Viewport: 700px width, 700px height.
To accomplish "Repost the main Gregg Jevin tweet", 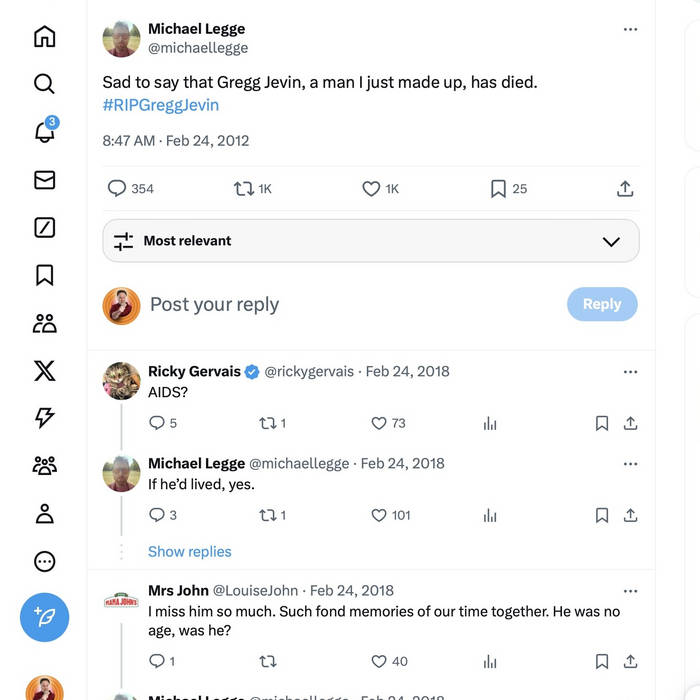I will [243, 188].
